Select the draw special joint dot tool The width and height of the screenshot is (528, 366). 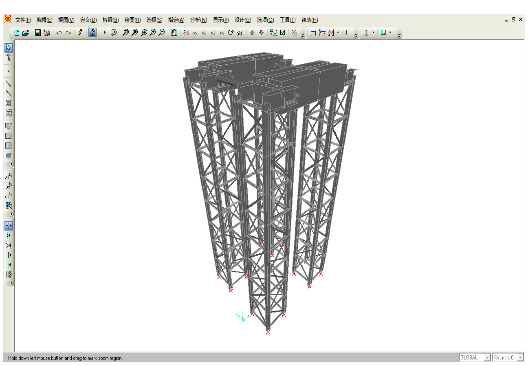pyautogui.click(x=8, y=71)
